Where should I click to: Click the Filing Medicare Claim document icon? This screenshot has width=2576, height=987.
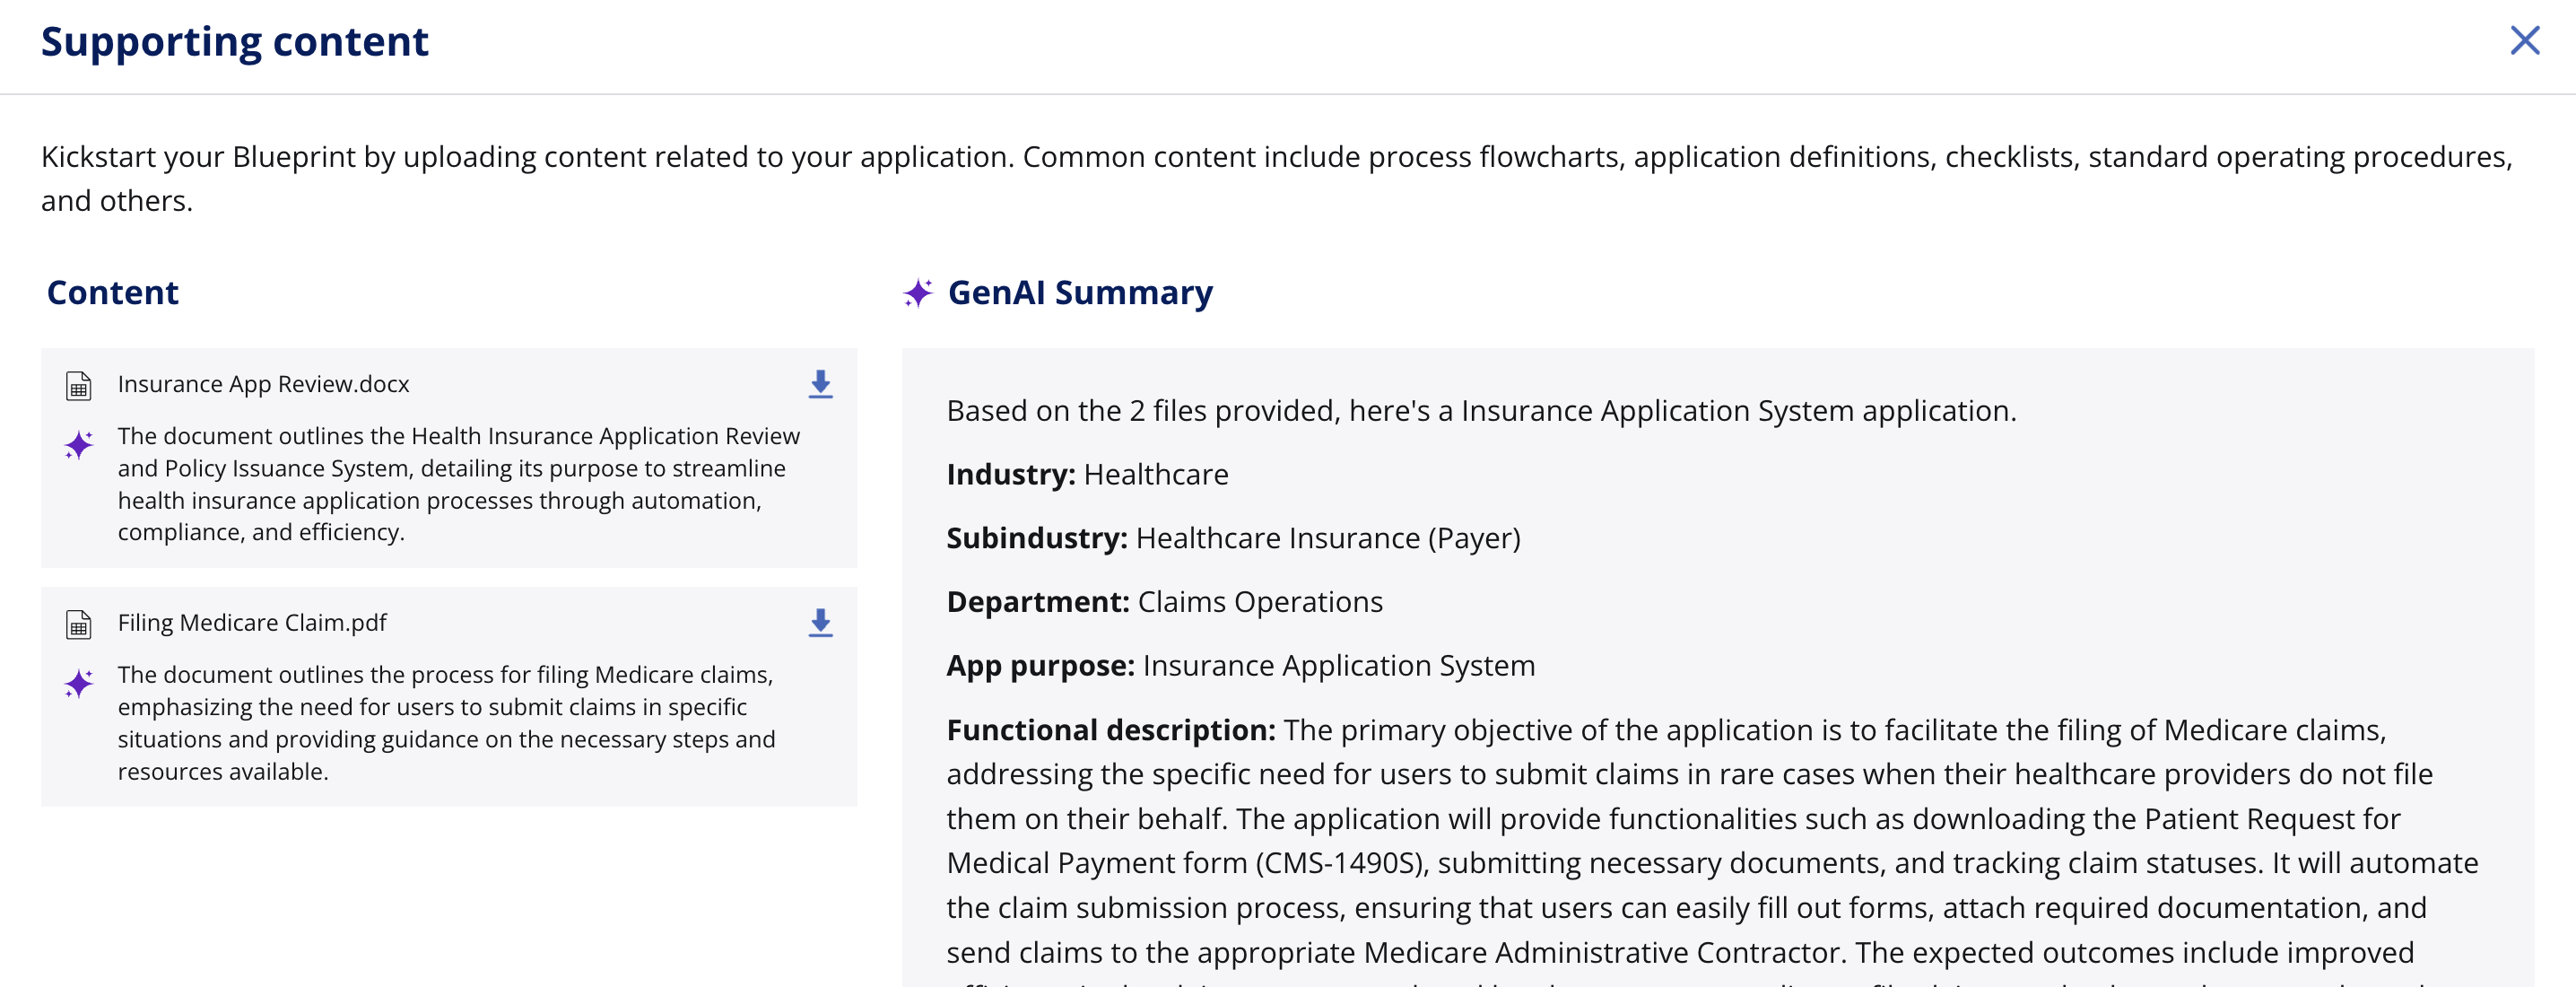coord(78,624)
